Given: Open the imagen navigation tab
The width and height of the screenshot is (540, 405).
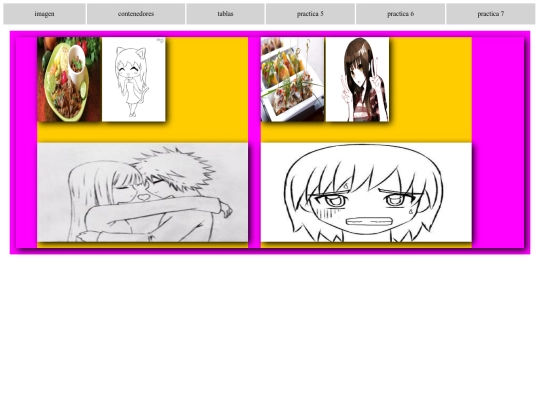Looking at the screenshot, I should tap(44, 14).
